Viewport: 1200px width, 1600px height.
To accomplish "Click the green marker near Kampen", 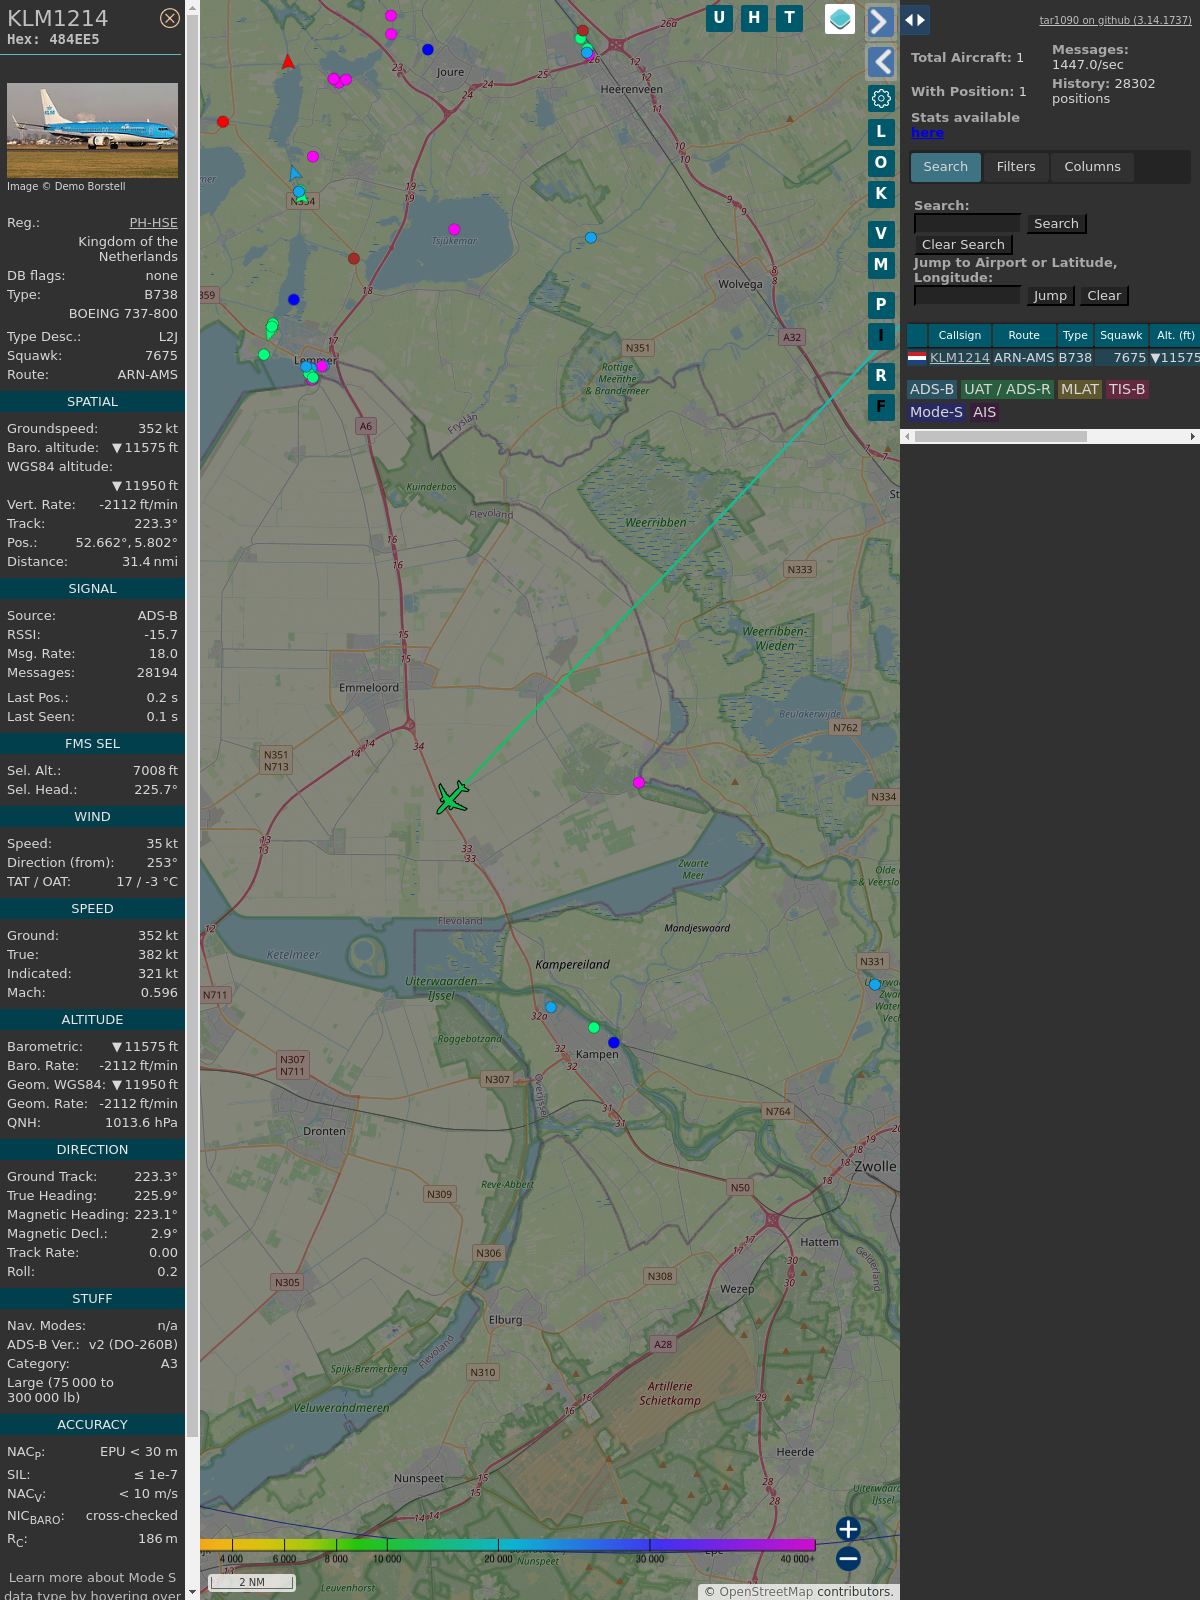I will click(x=594, y=1028).
